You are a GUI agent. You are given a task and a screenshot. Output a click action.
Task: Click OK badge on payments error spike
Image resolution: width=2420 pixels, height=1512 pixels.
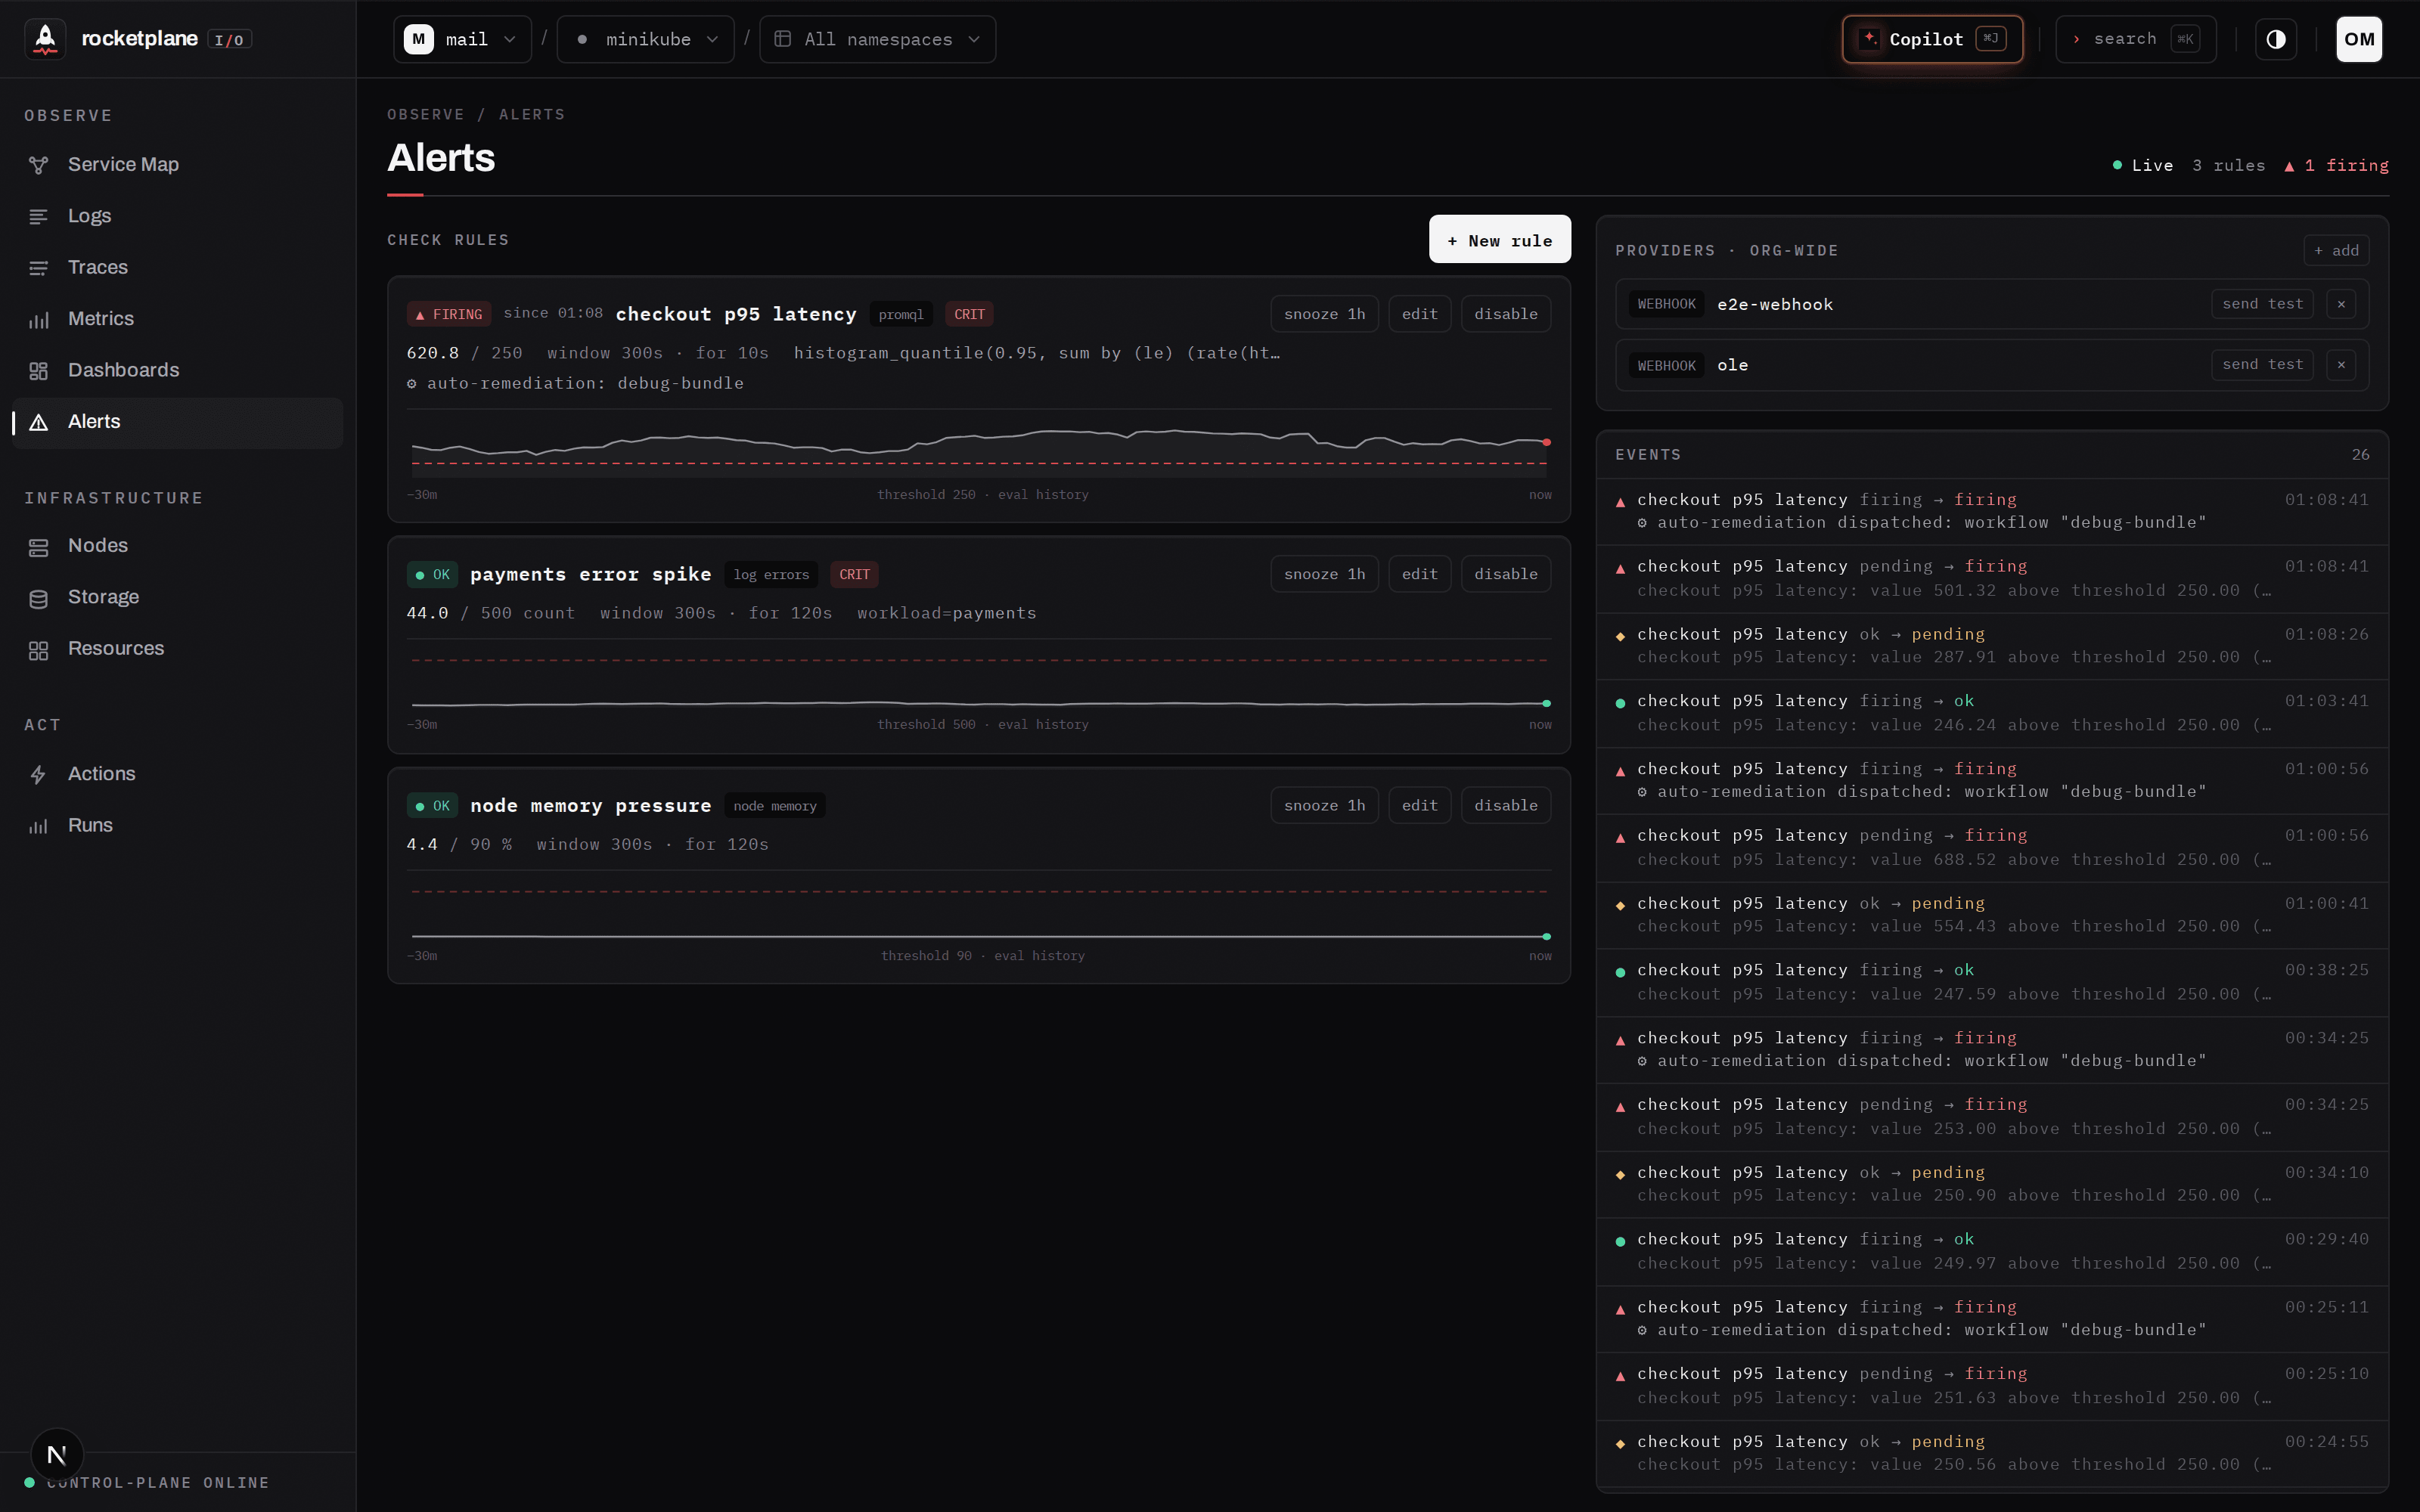pos(432,574)
